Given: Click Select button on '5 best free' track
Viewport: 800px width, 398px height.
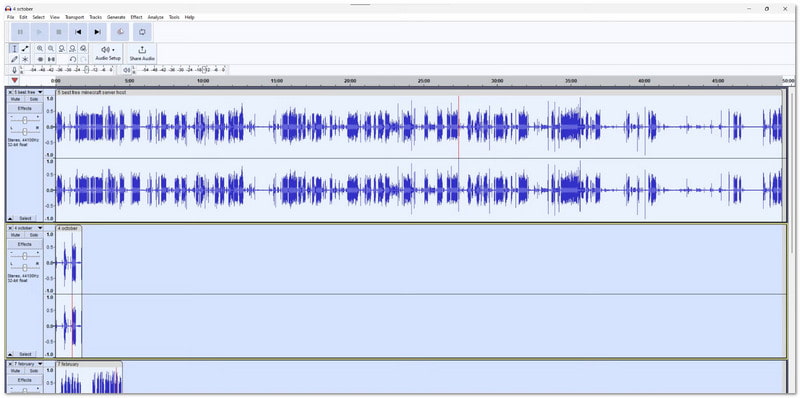Looking at the screenshot, I should [x=25, y=218].
